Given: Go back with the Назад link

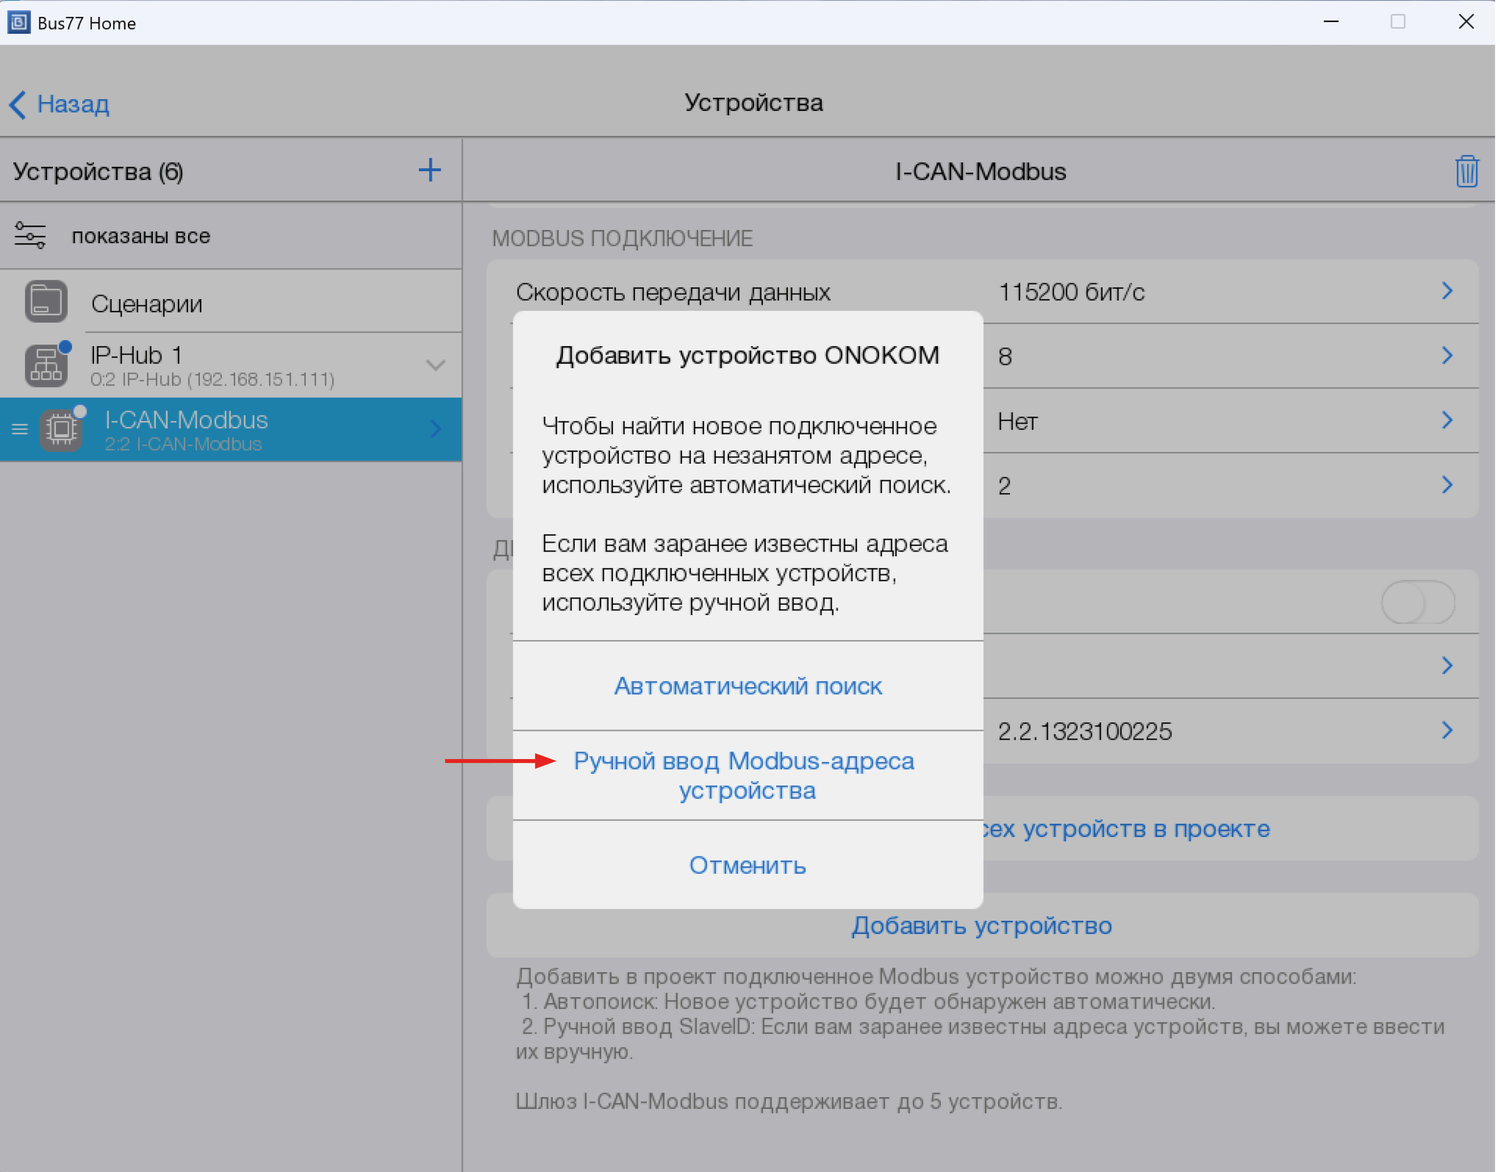Looking at the screenshot, I should point(60,104).
